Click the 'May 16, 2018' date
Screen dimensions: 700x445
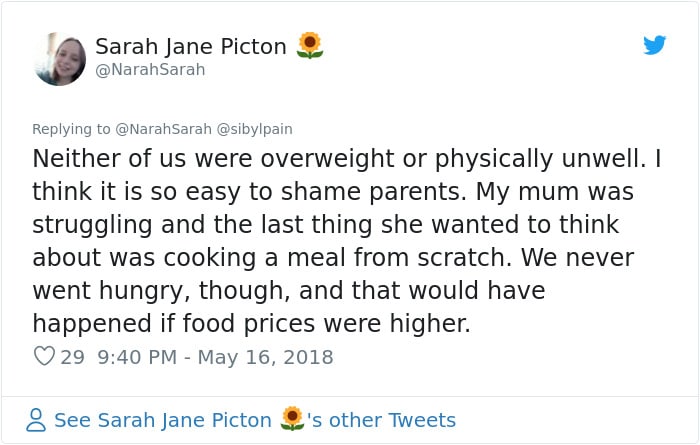(266, 357)
